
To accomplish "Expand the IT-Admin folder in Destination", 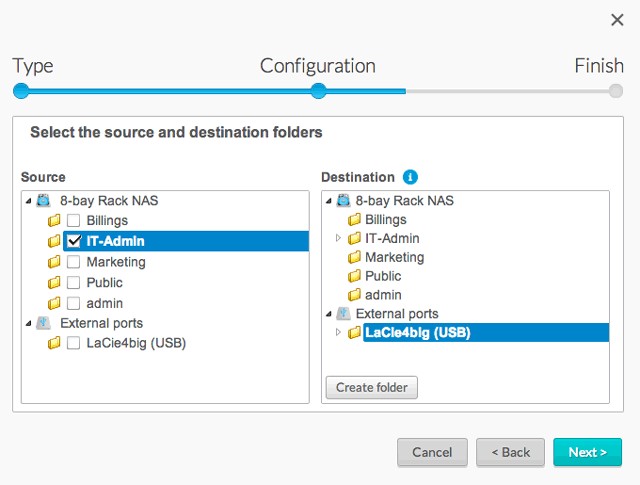I will click(x=339, y=239).
